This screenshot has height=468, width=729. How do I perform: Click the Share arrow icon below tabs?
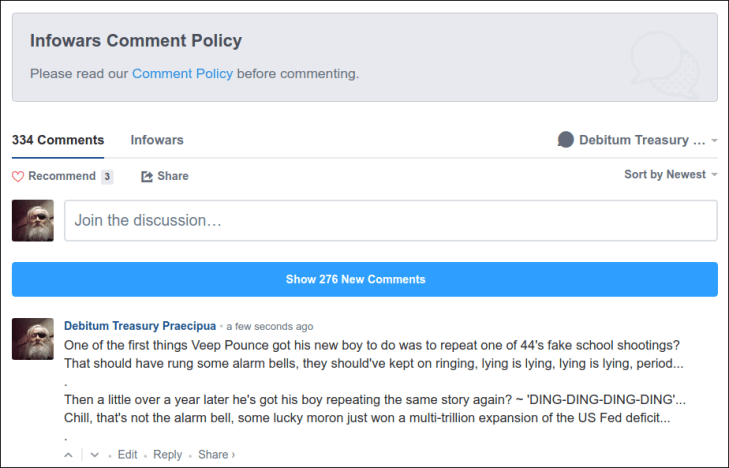147,176
